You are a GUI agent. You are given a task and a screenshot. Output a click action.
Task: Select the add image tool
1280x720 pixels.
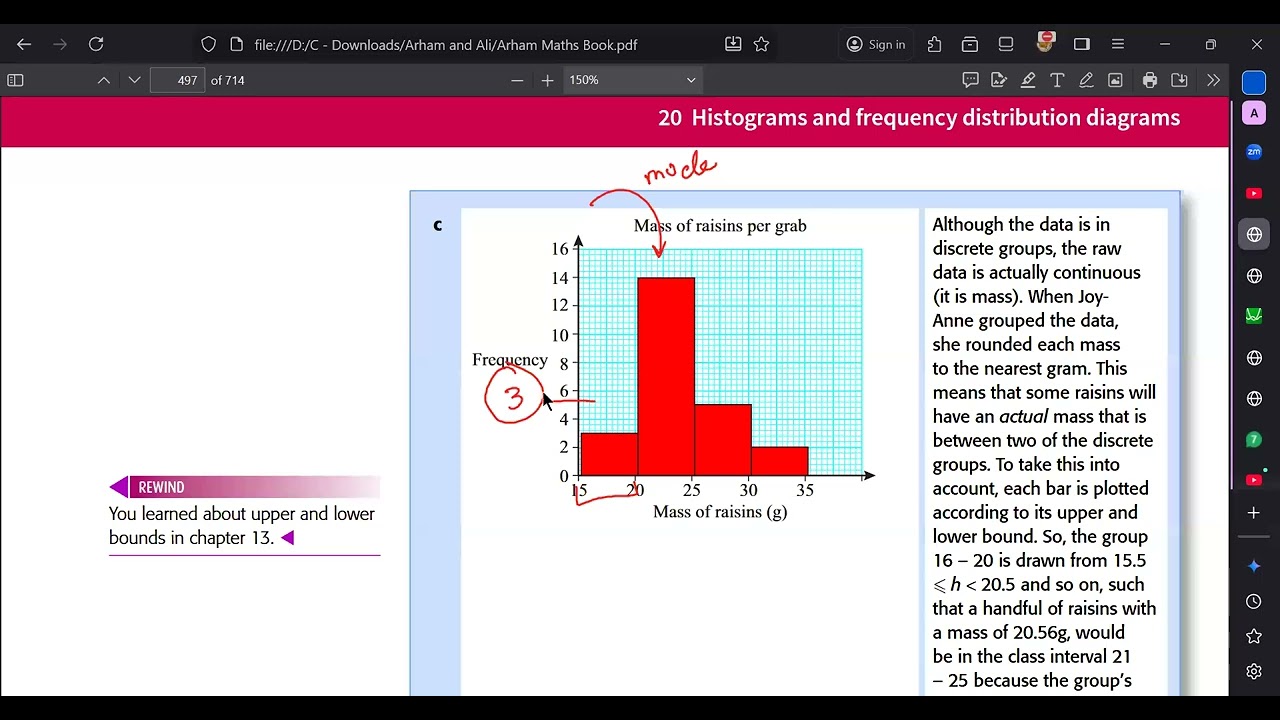tap(1115, 80)
